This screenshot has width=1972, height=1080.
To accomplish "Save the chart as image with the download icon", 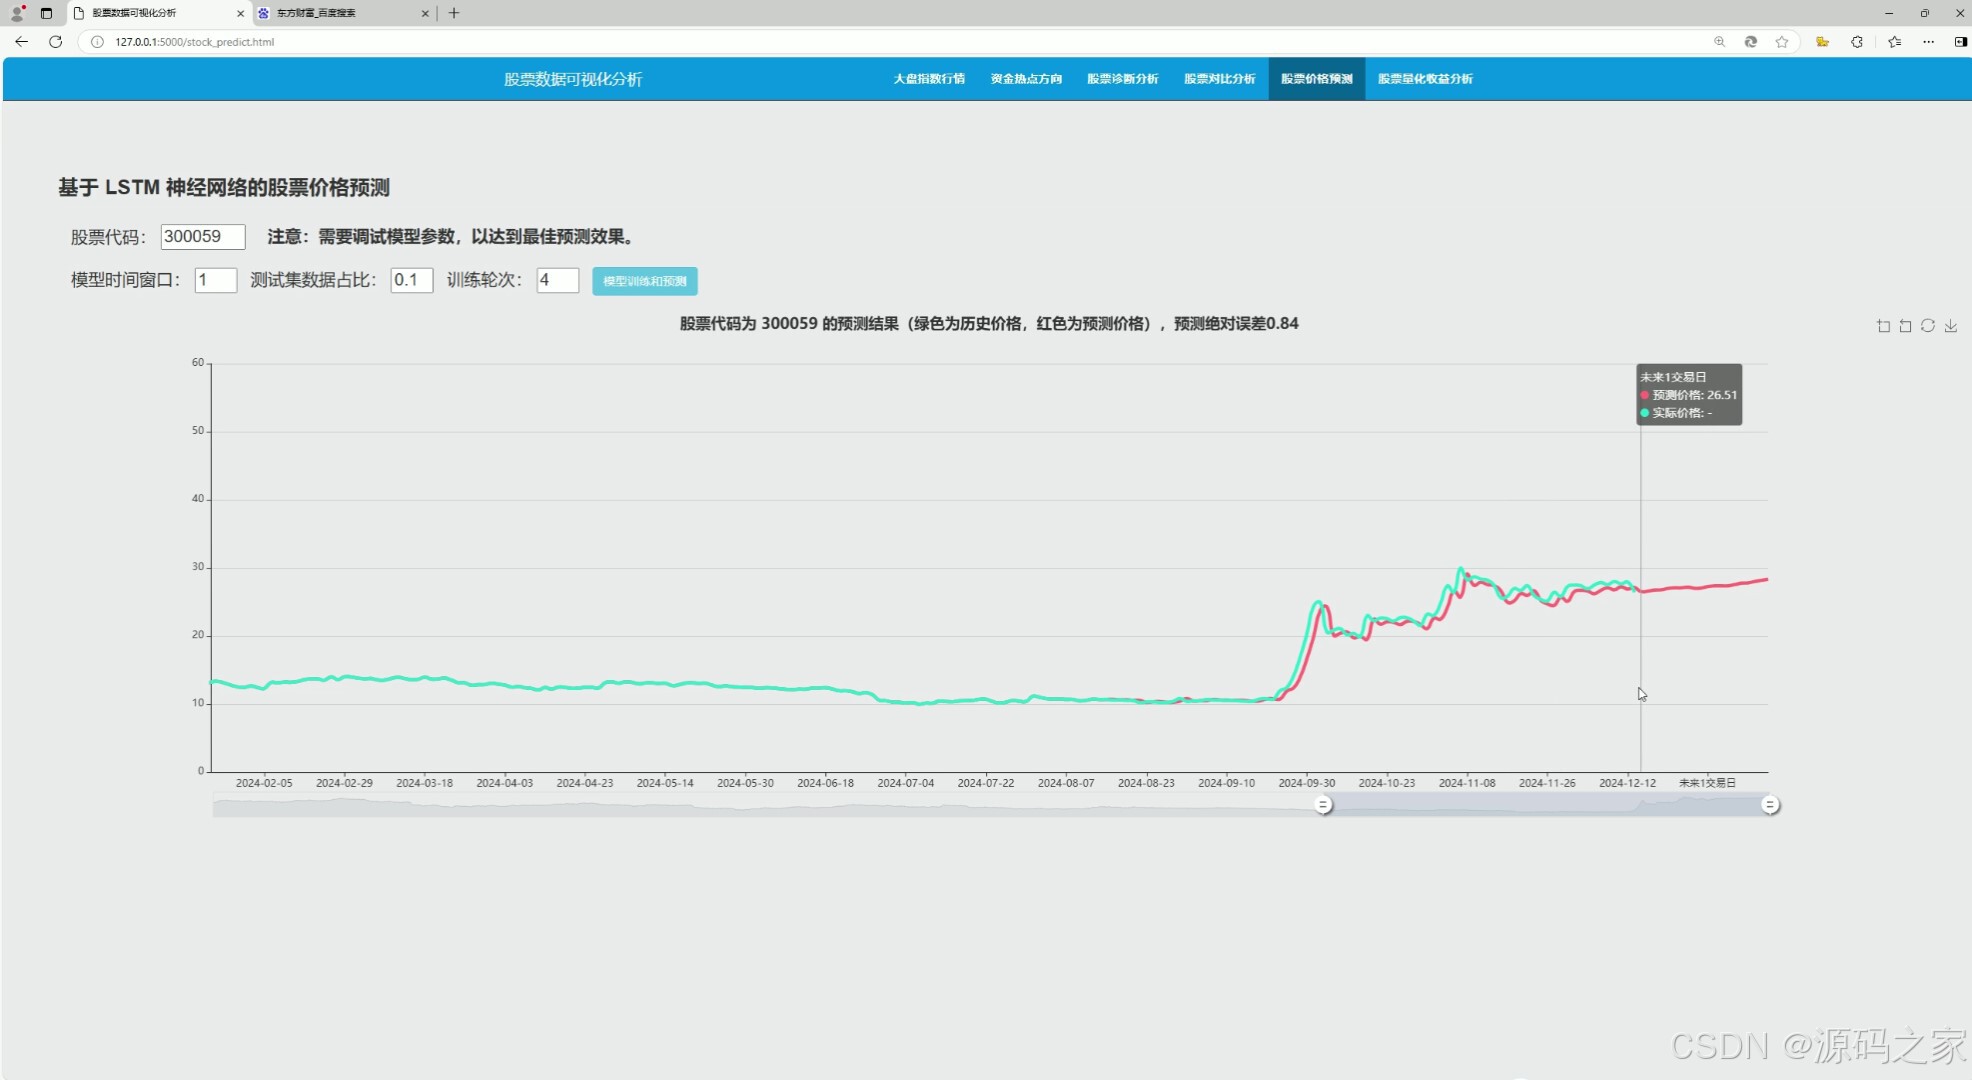I will [x=1951, y=326].
